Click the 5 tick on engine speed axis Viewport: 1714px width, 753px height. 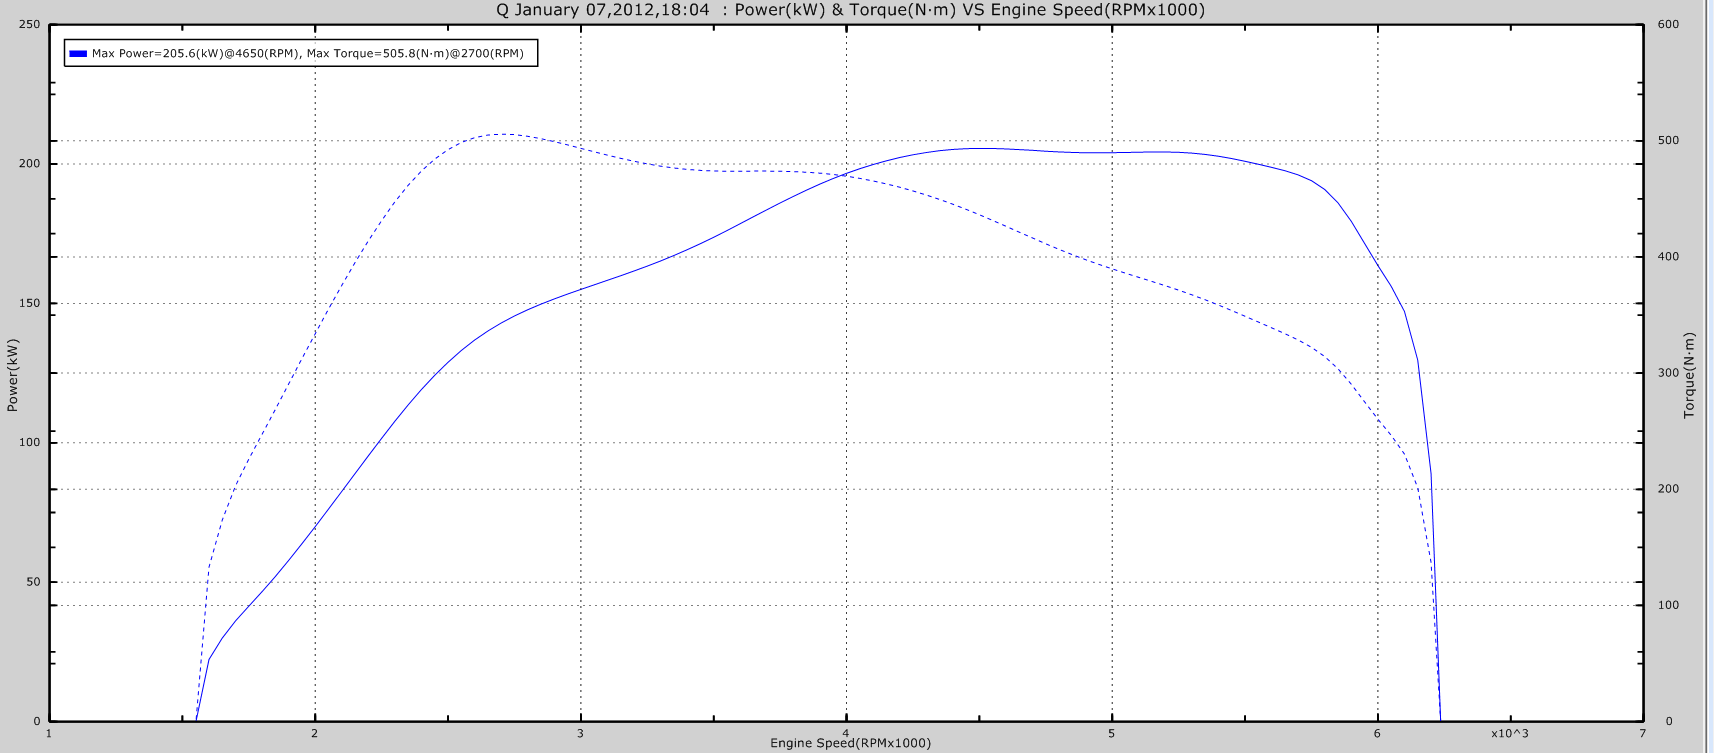click(x=1111, y=734)
